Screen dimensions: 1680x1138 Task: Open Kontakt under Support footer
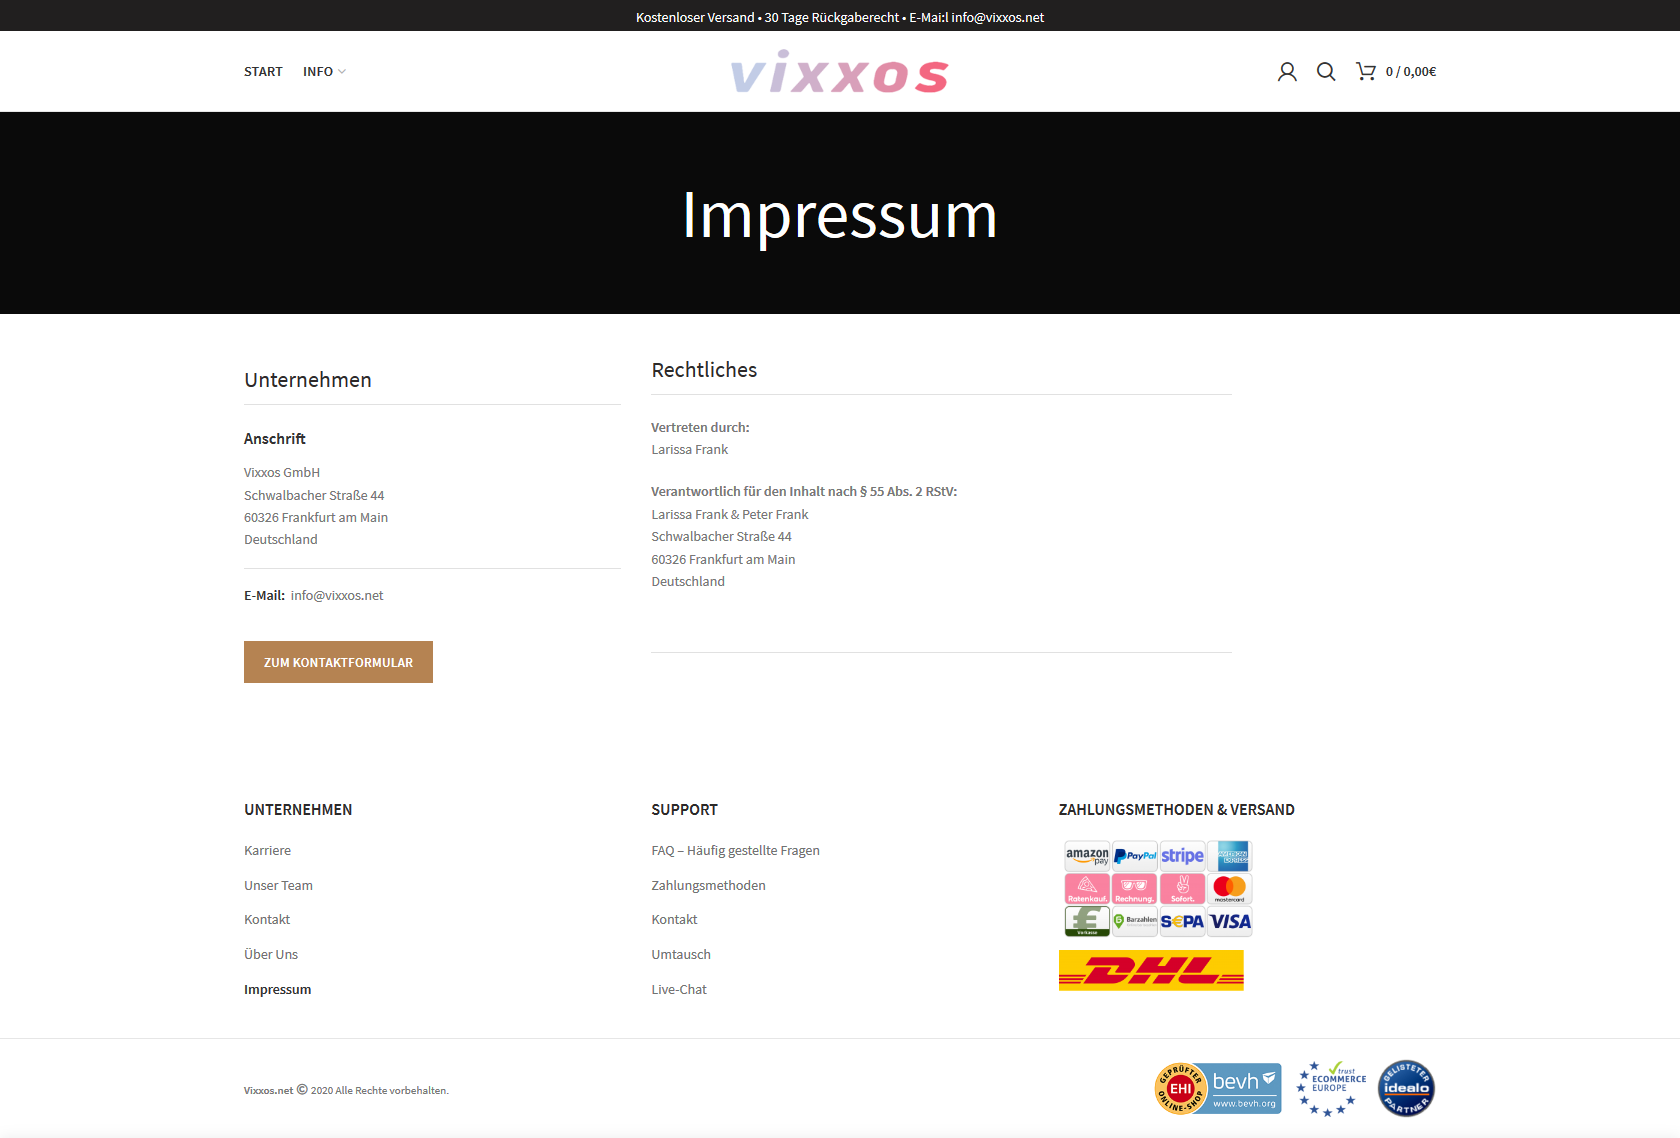point(674,920)
